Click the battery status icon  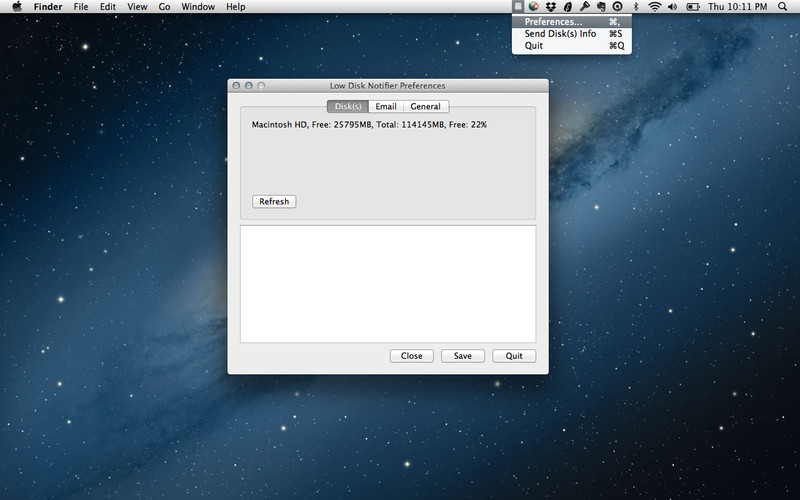point(693,7)
